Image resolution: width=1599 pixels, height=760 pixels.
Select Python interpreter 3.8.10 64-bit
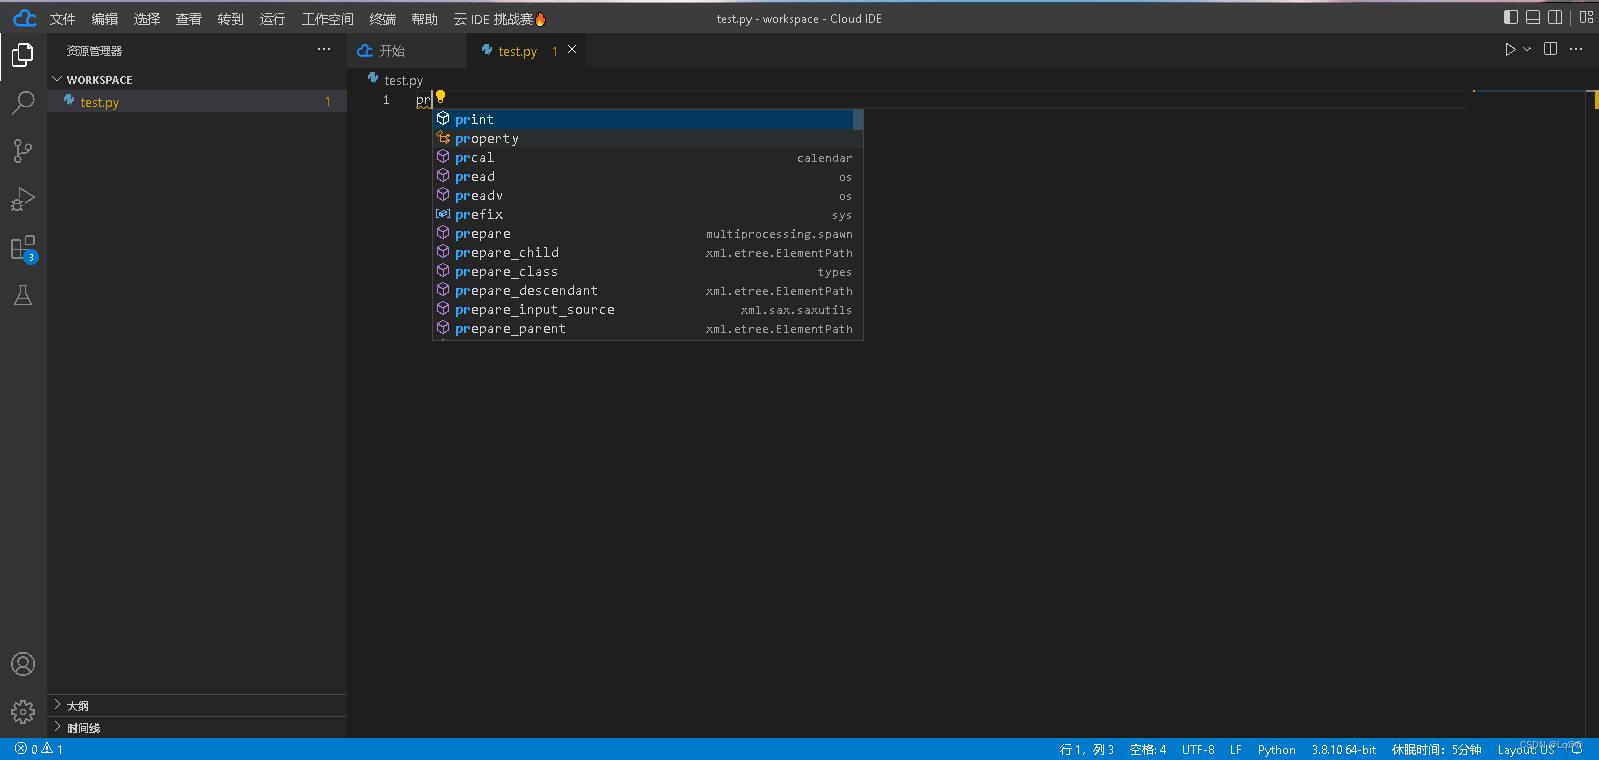1344,749
